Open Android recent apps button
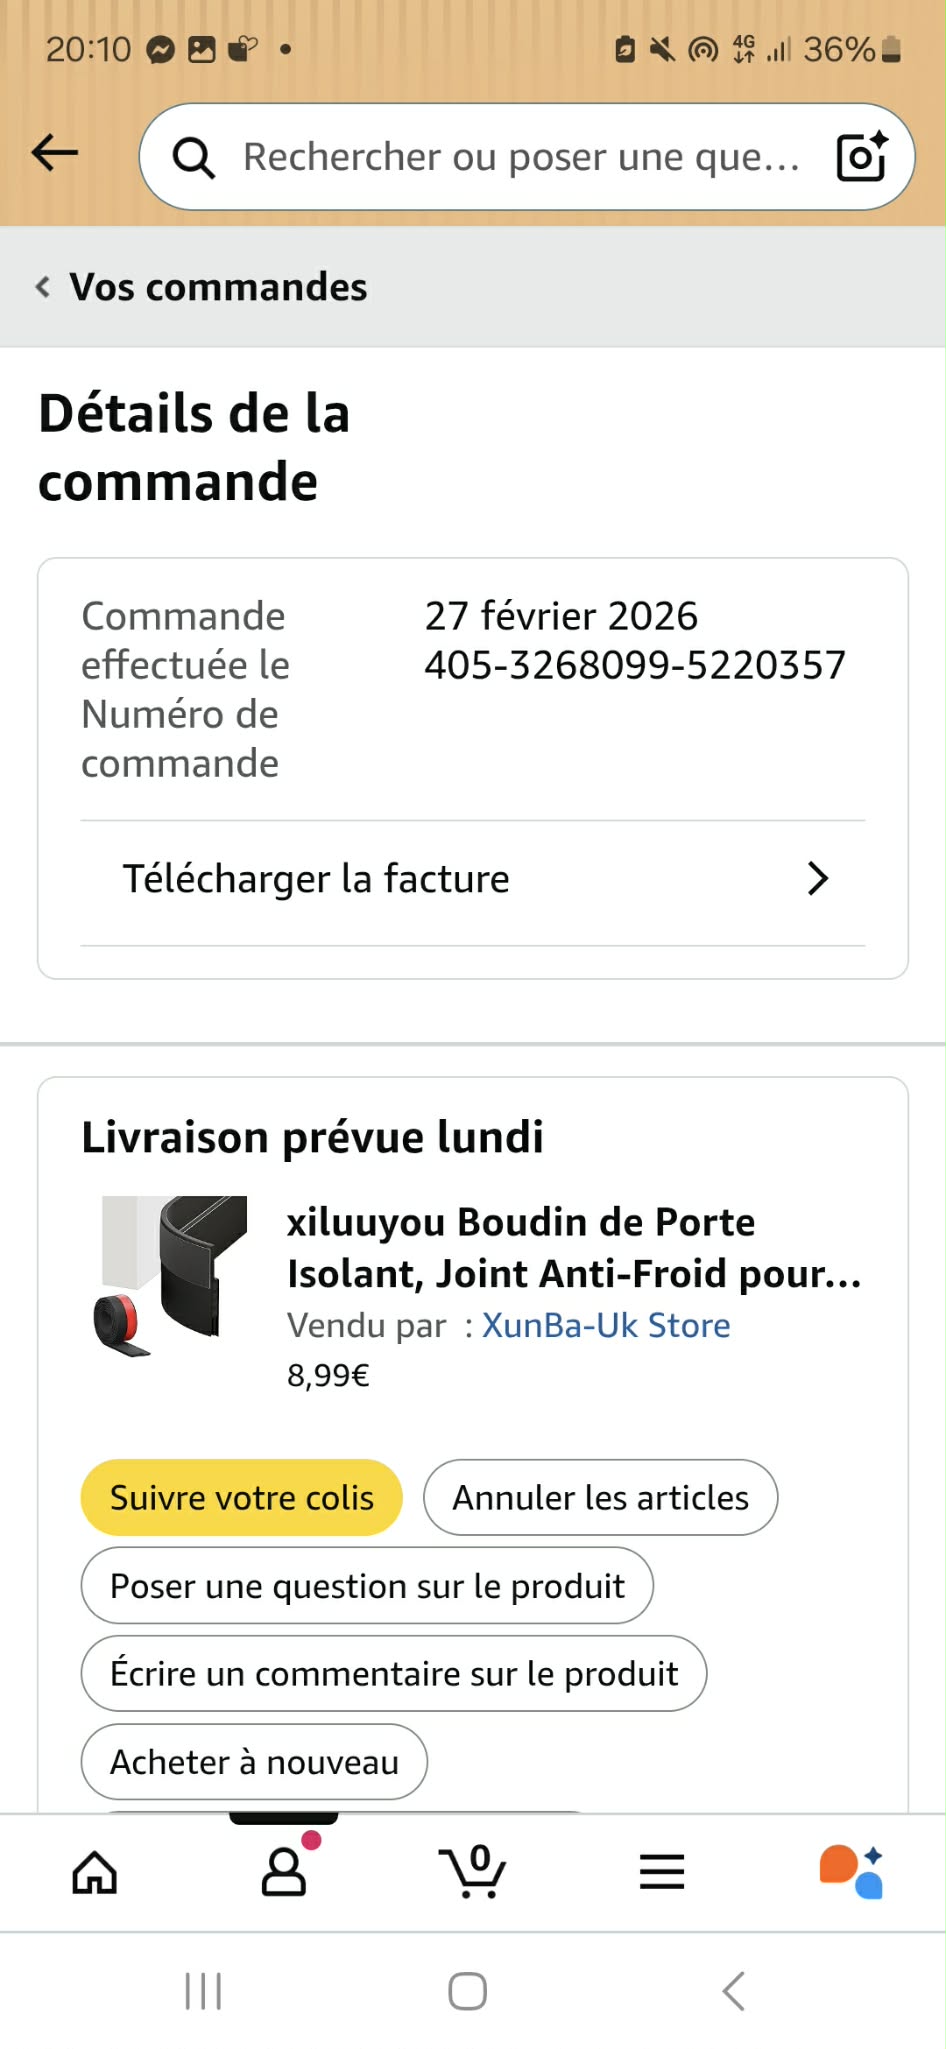Screen dimensions: 946x2049 203,1991
